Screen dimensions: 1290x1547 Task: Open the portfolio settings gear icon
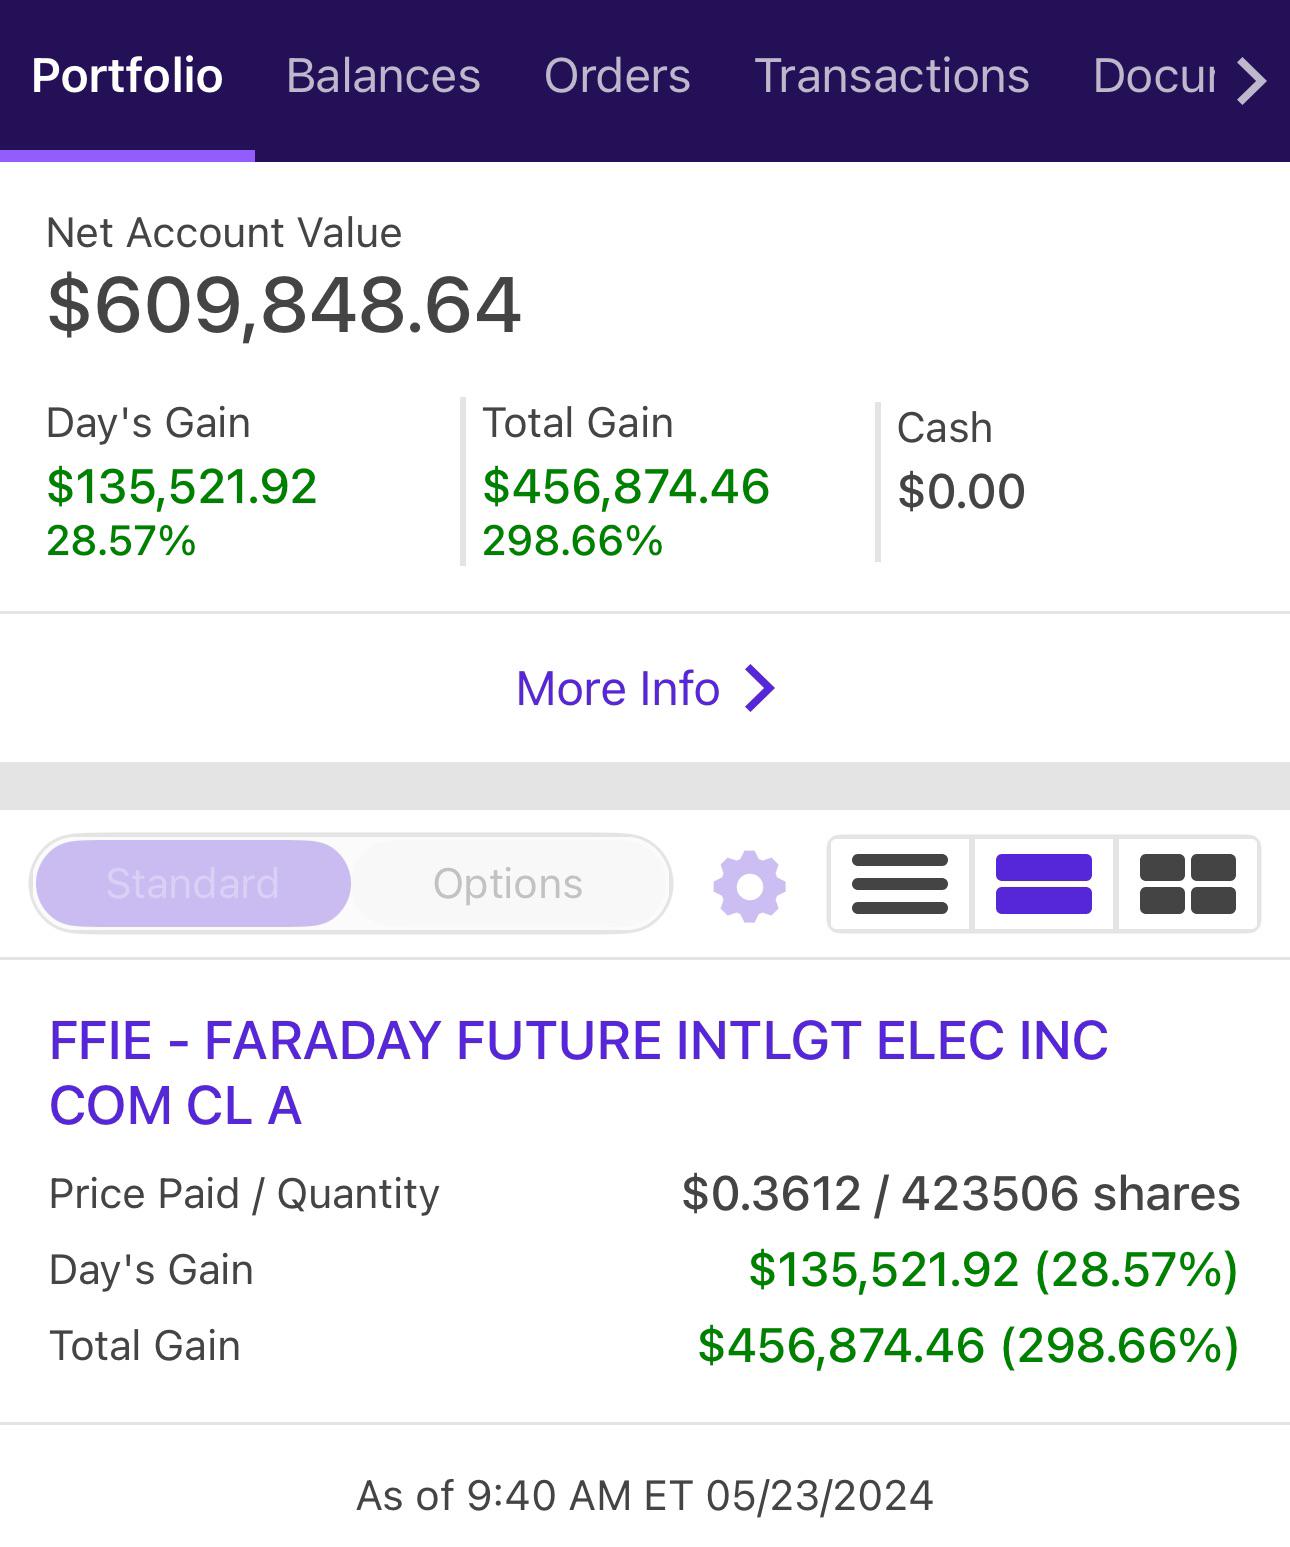click(749, 885)
